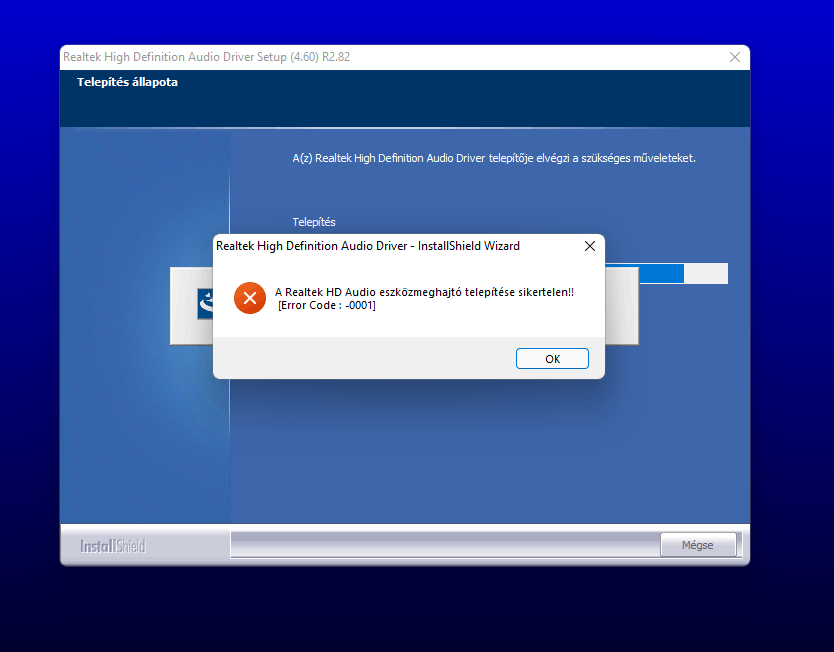Click the 'Telepítés' label above progress bar

pos(314,222)
